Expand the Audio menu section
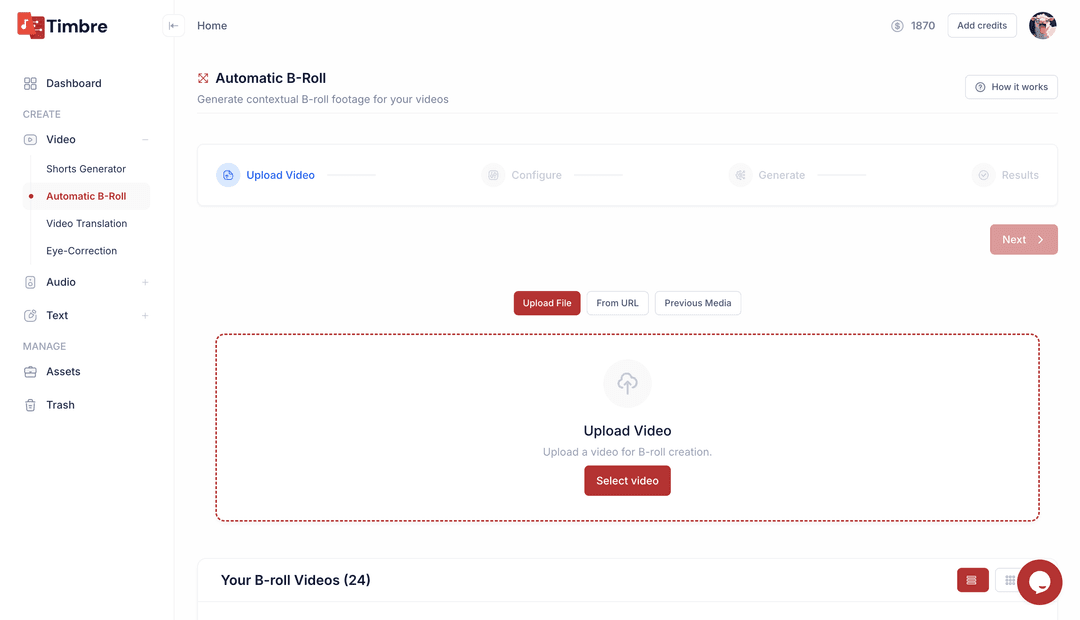The image size is (1080, 620). tap(145, 283)
